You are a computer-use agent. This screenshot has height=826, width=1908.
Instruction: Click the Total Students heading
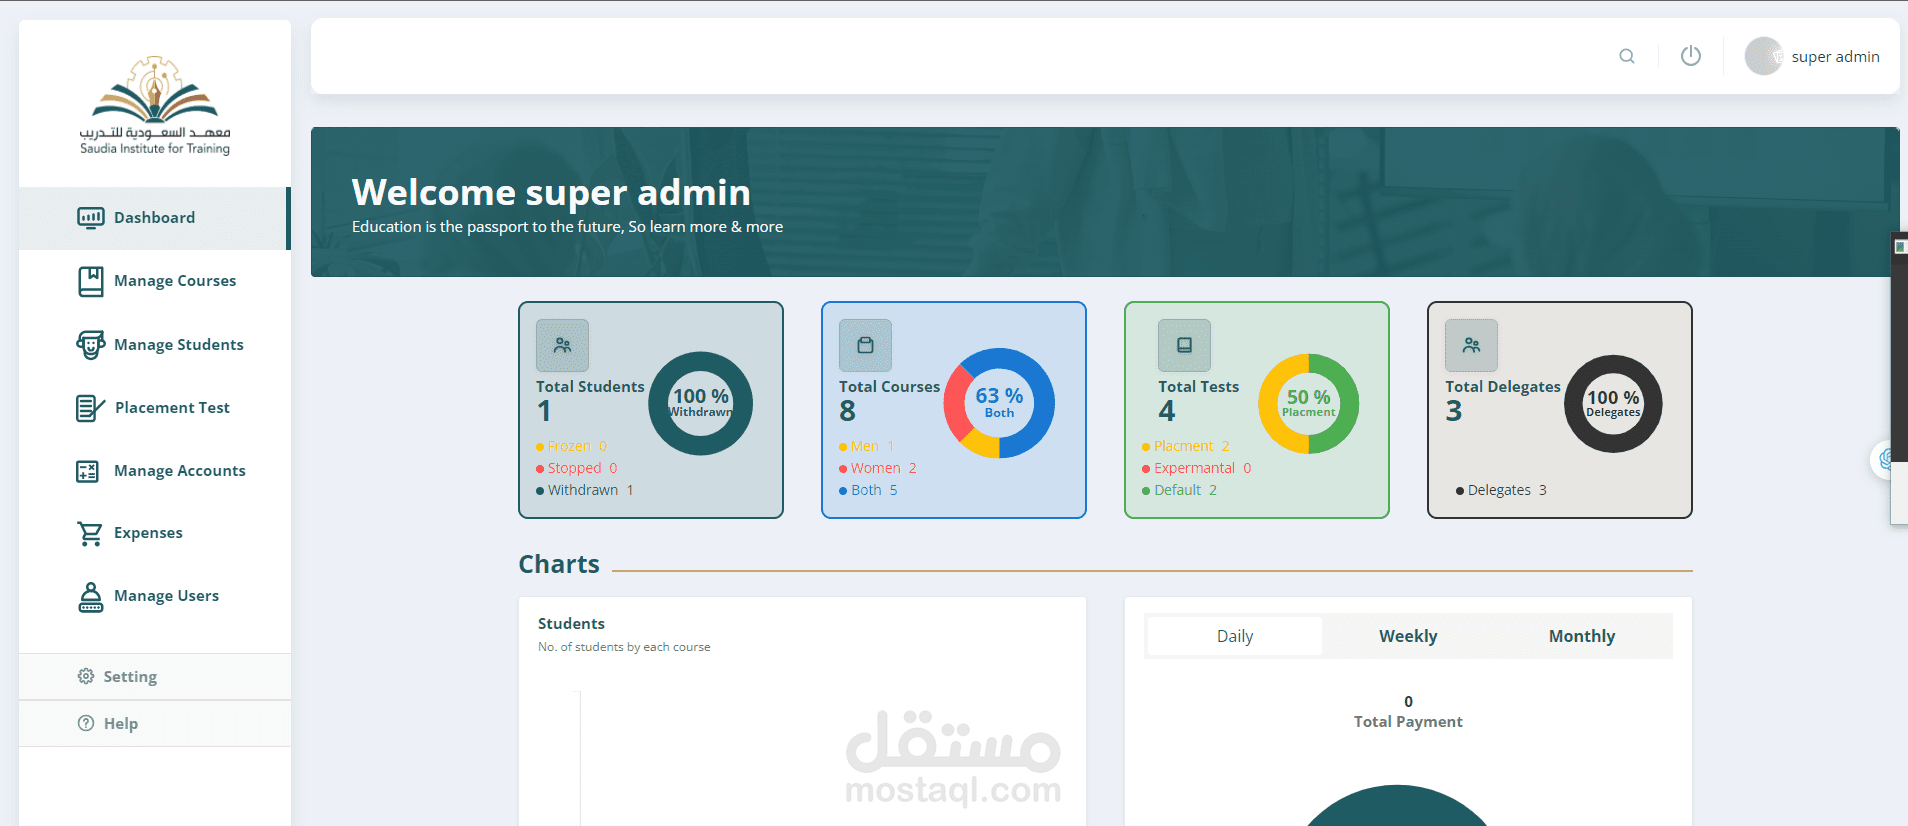(590, 387)
